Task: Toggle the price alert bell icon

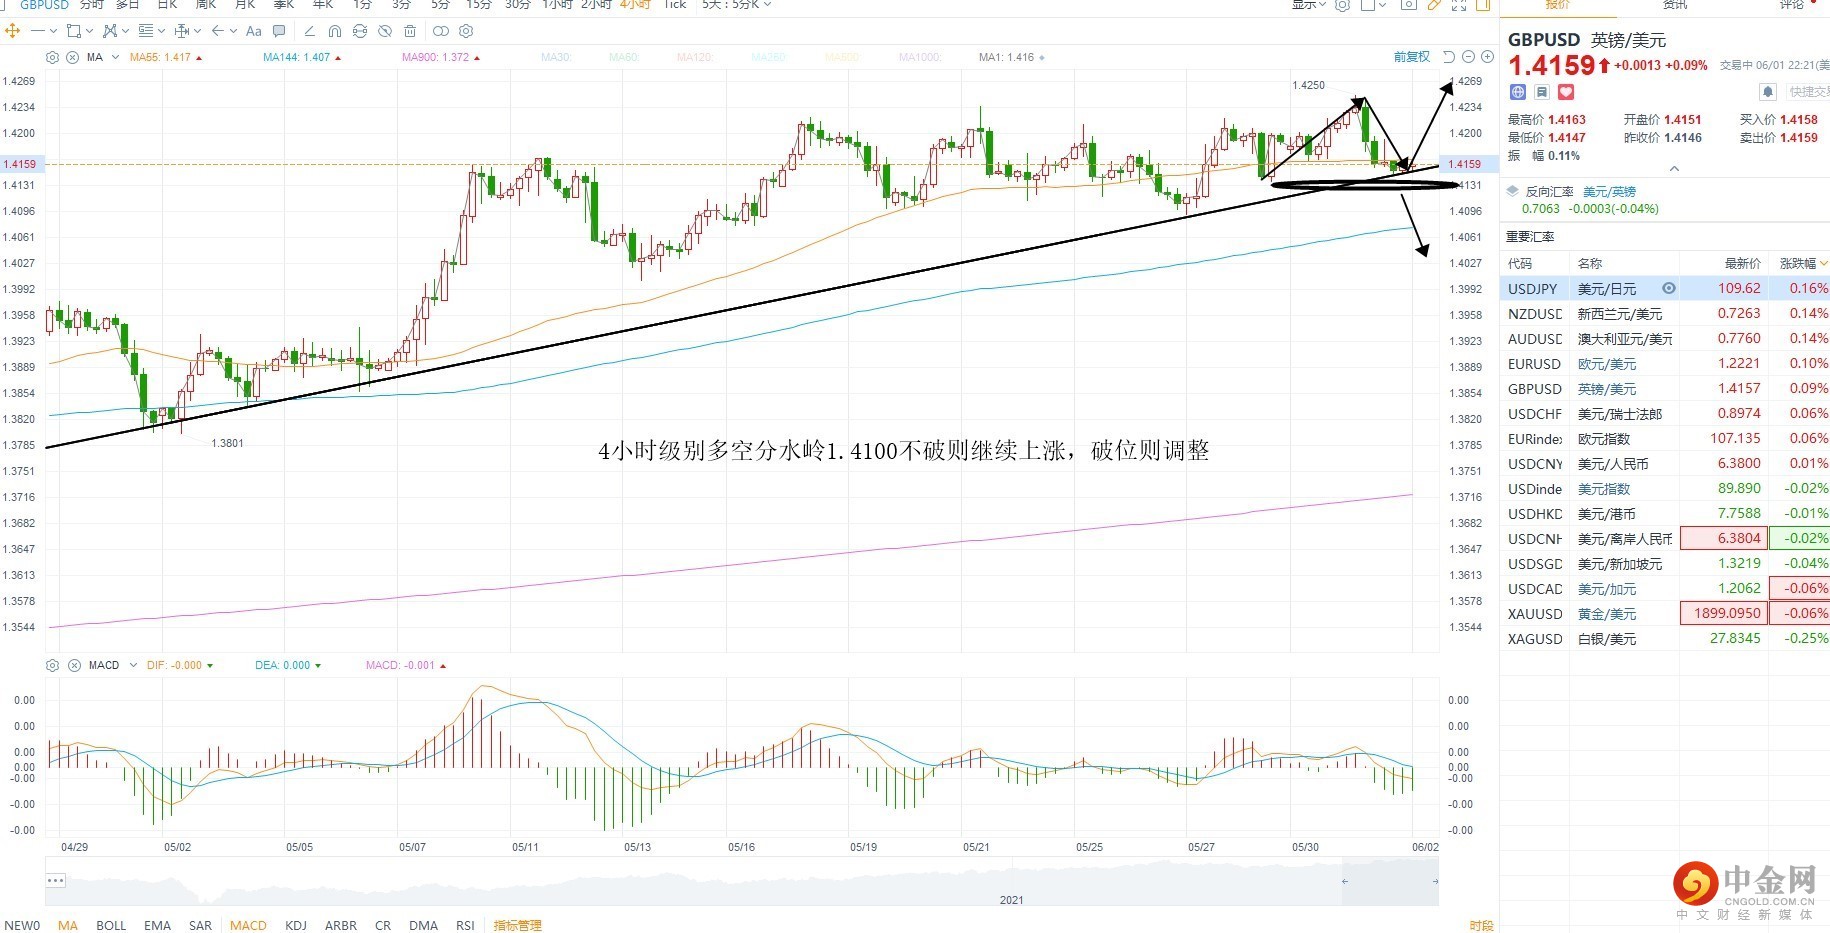Action: pyautogui.click(x=1768, y=92)
